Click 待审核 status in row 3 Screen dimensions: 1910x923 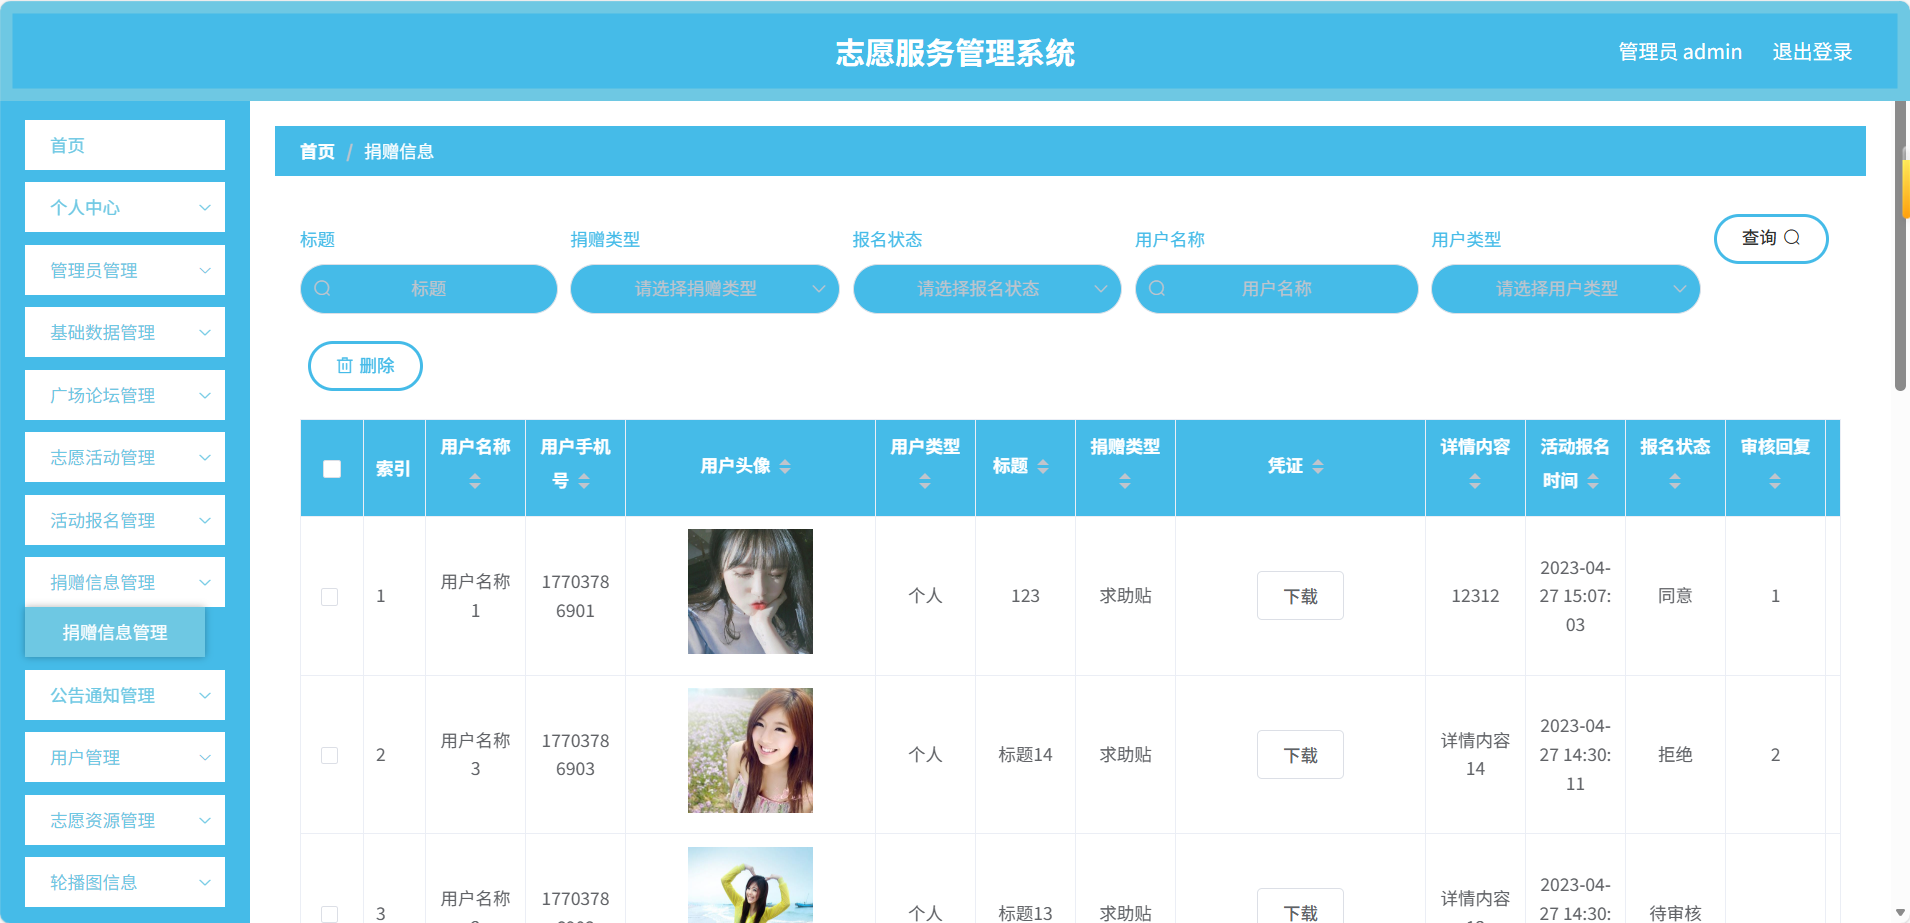[x=1675, y=913]
